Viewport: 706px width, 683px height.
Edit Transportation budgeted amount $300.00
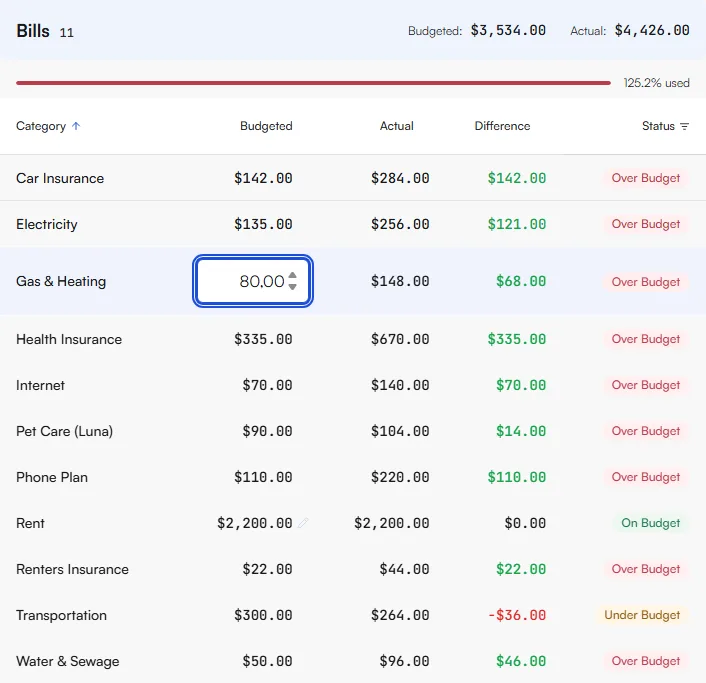coord(263,615)
